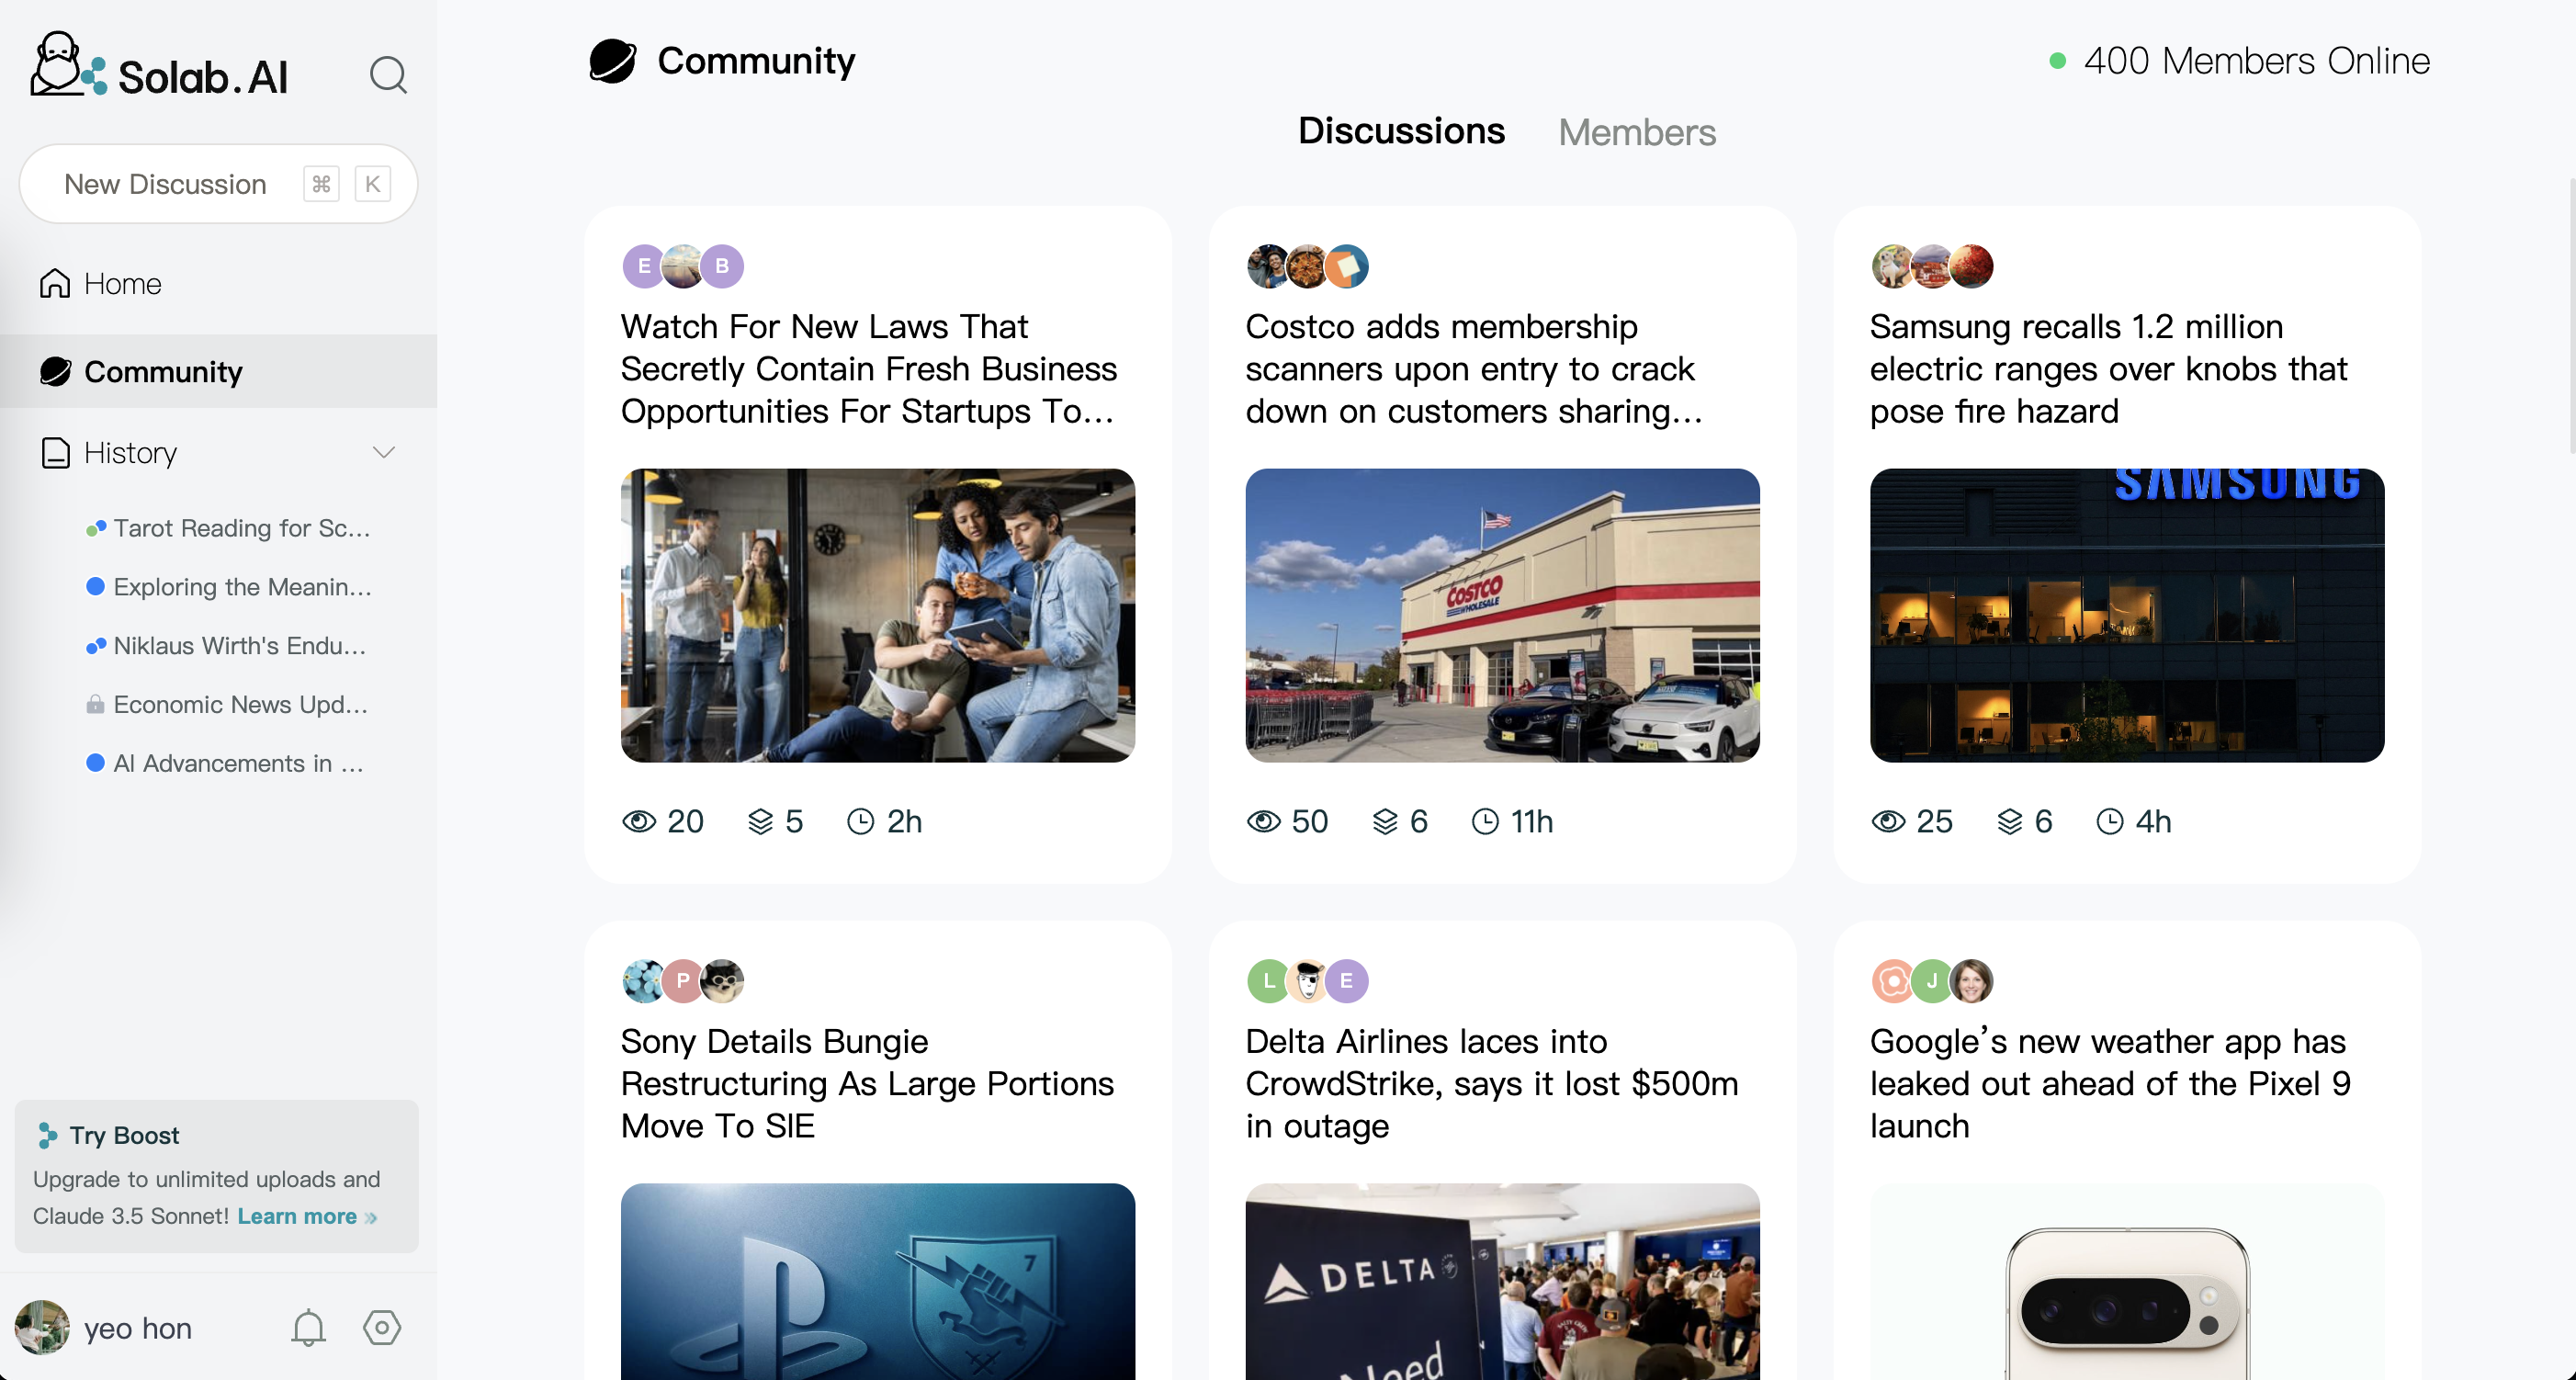Click the Community planet icon in the sidebar
Screen dimensions: 2576x1380
(x=56, y=372)
